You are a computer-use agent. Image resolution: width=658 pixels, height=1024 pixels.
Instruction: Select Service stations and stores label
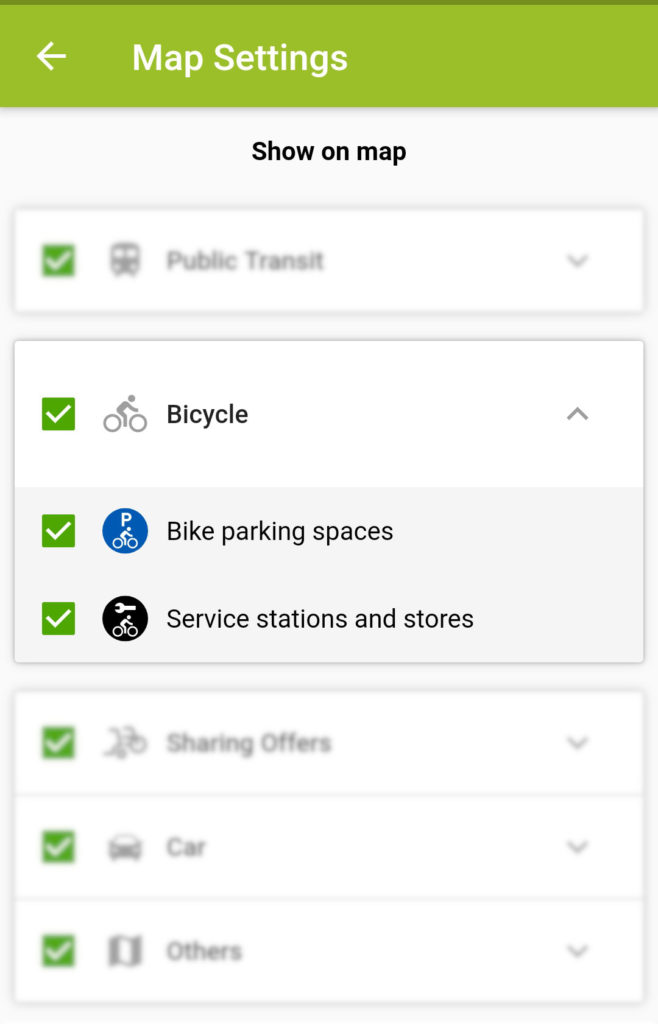click(320, 619)
